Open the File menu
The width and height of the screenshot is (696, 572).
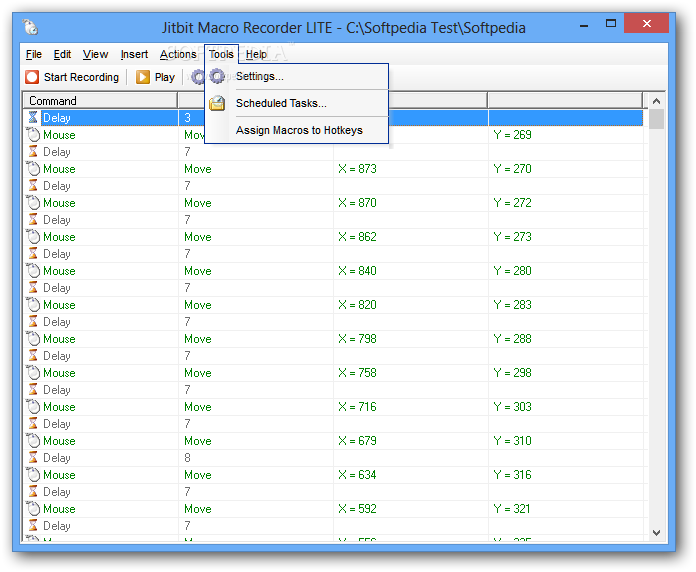(34, 54)
